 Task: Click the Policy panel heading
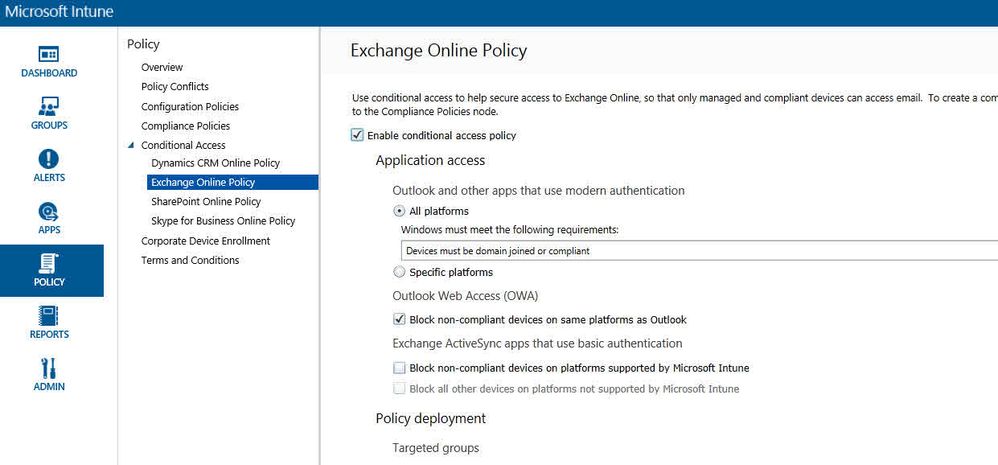[x=143, y=44]
